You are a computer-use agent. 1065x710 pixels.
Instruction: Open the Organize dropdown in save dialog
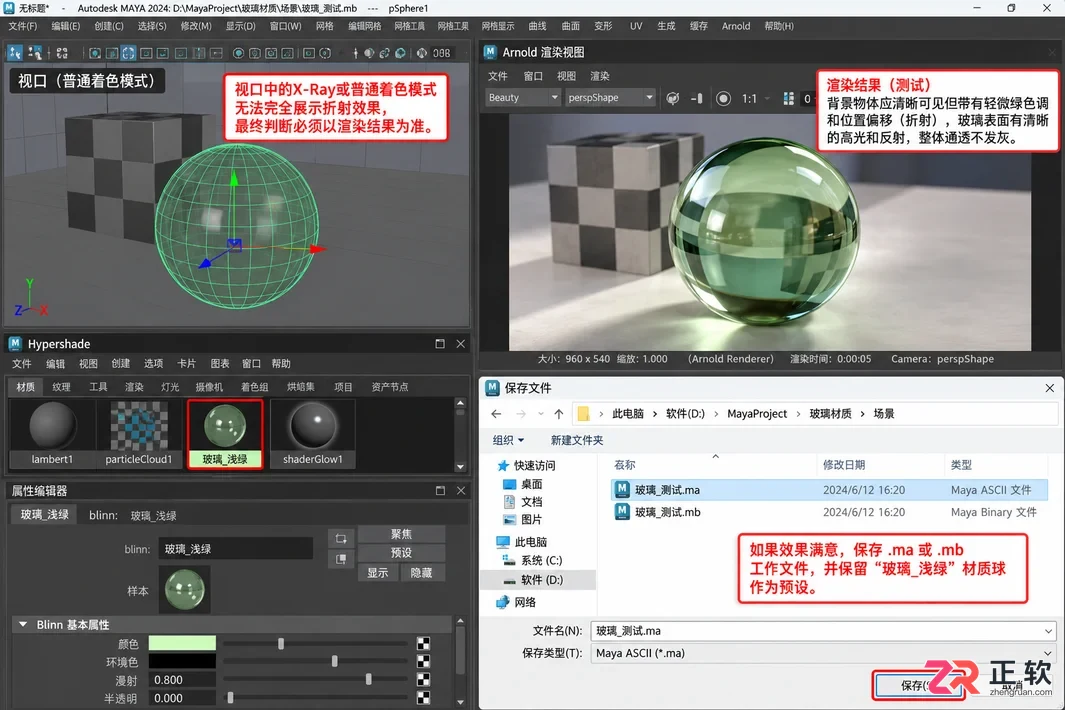click(508, 440)
